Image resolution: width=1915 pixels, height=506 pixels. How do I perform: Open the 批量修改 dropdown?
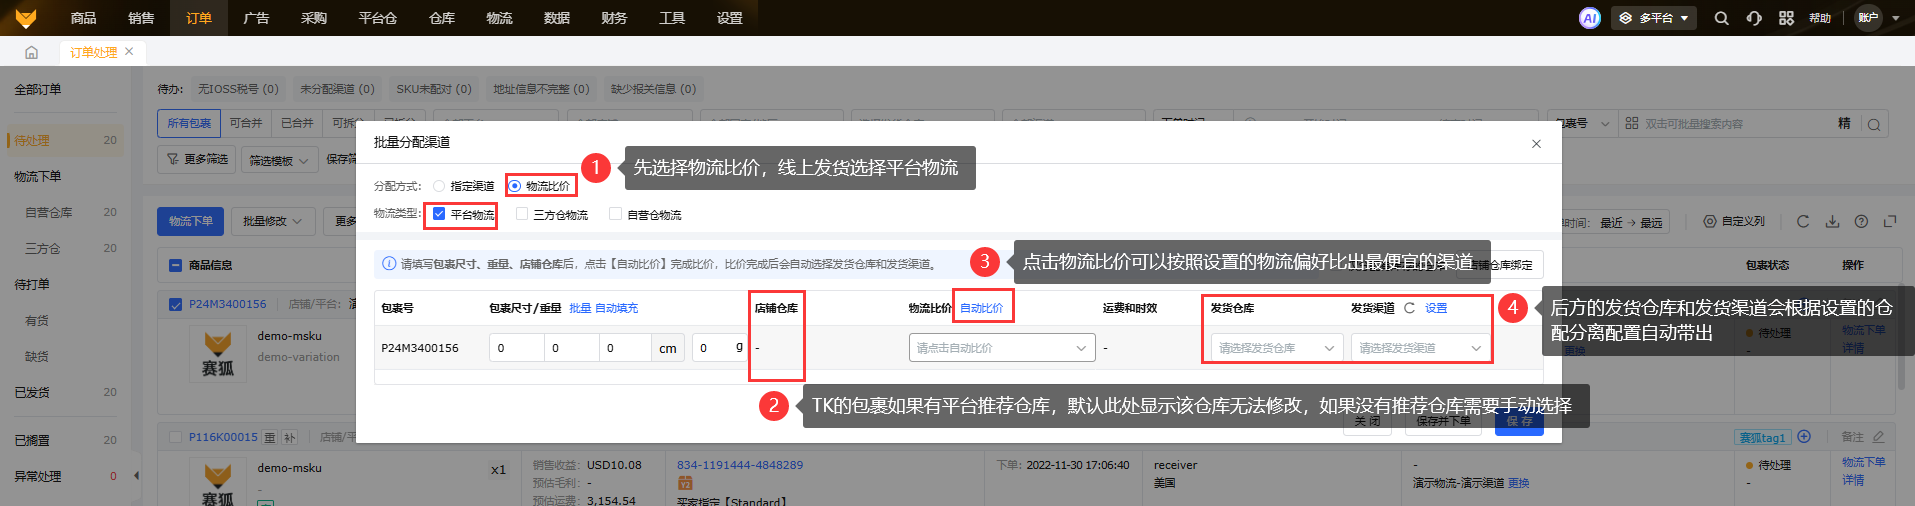tap(273, 221)
